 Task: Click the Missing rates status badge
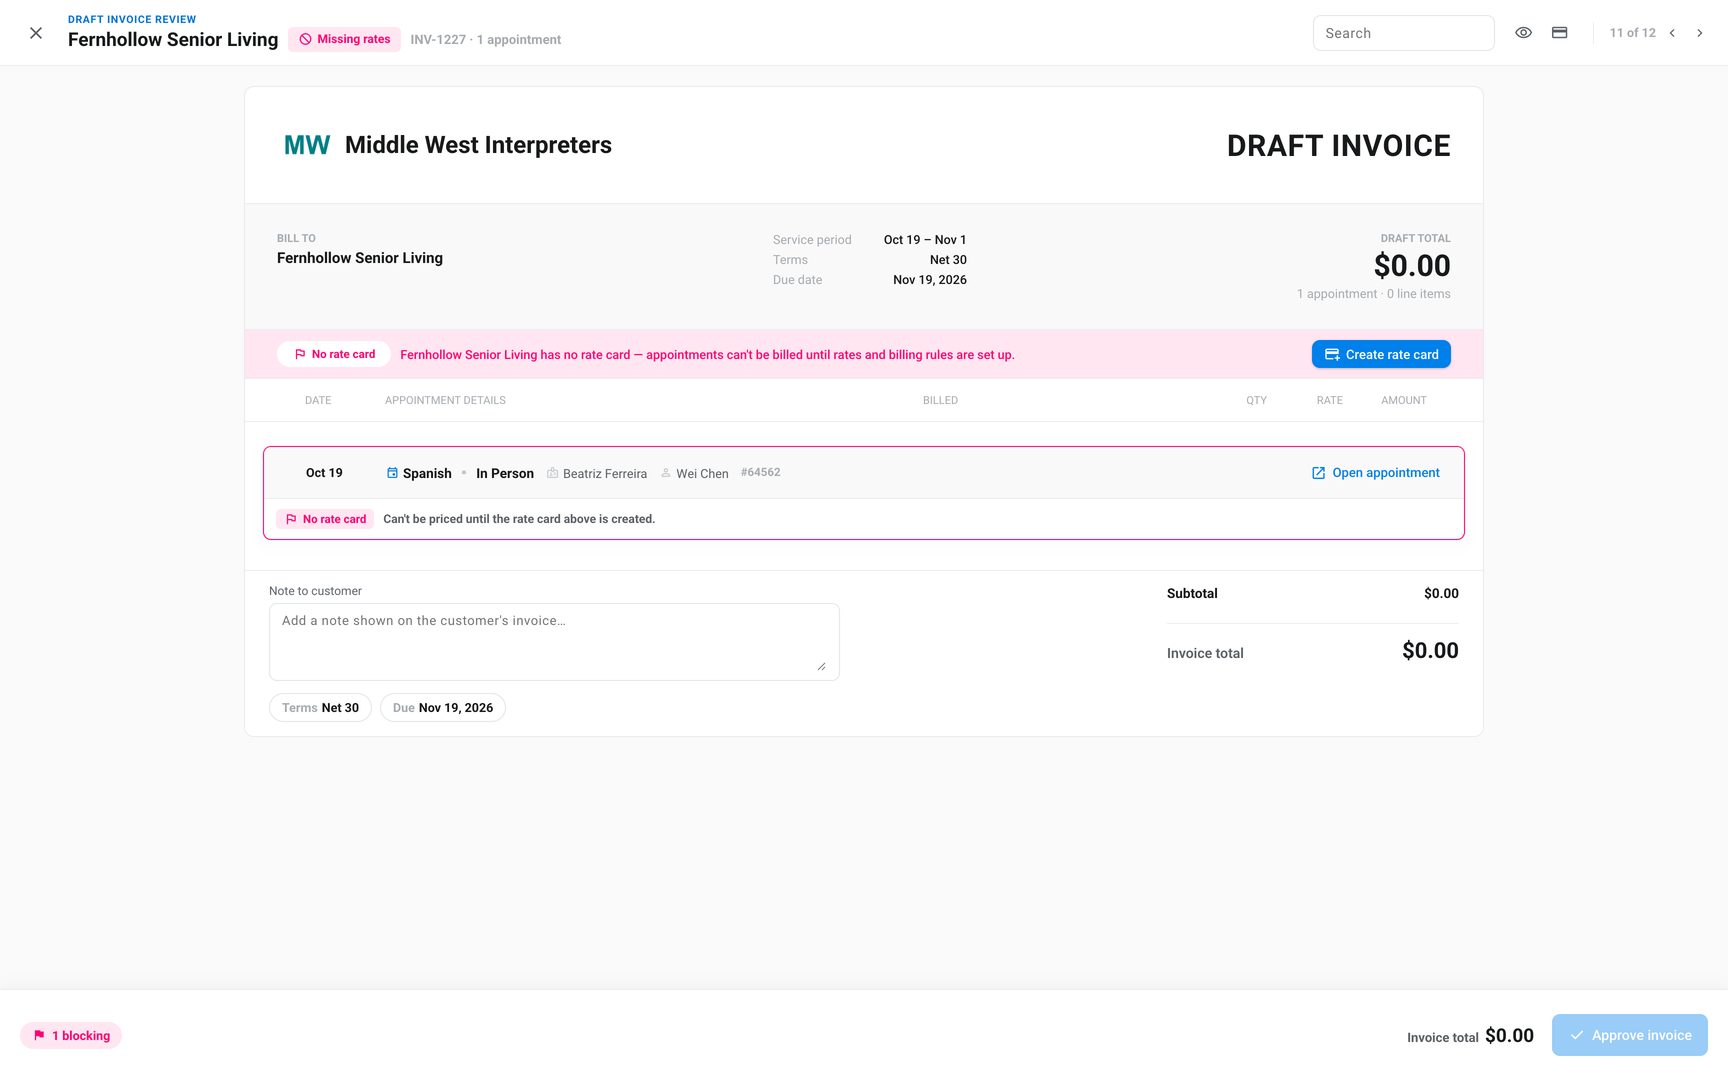click(344, 39)
